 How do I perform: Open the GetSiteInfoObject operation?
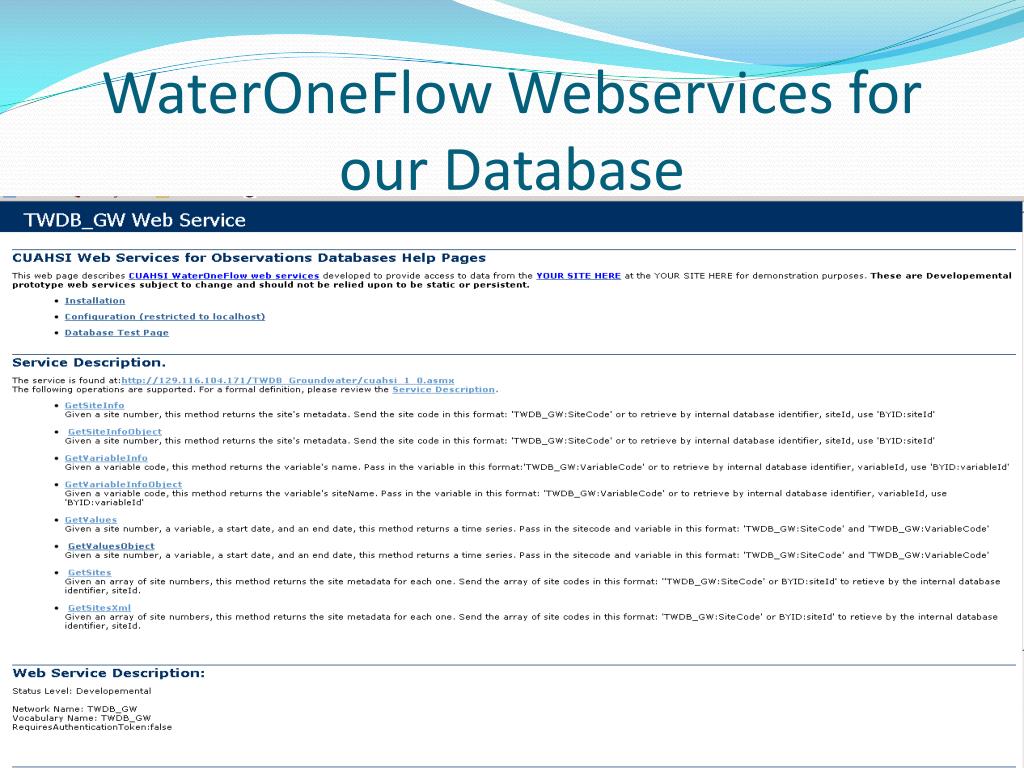[x=114, y=431]
